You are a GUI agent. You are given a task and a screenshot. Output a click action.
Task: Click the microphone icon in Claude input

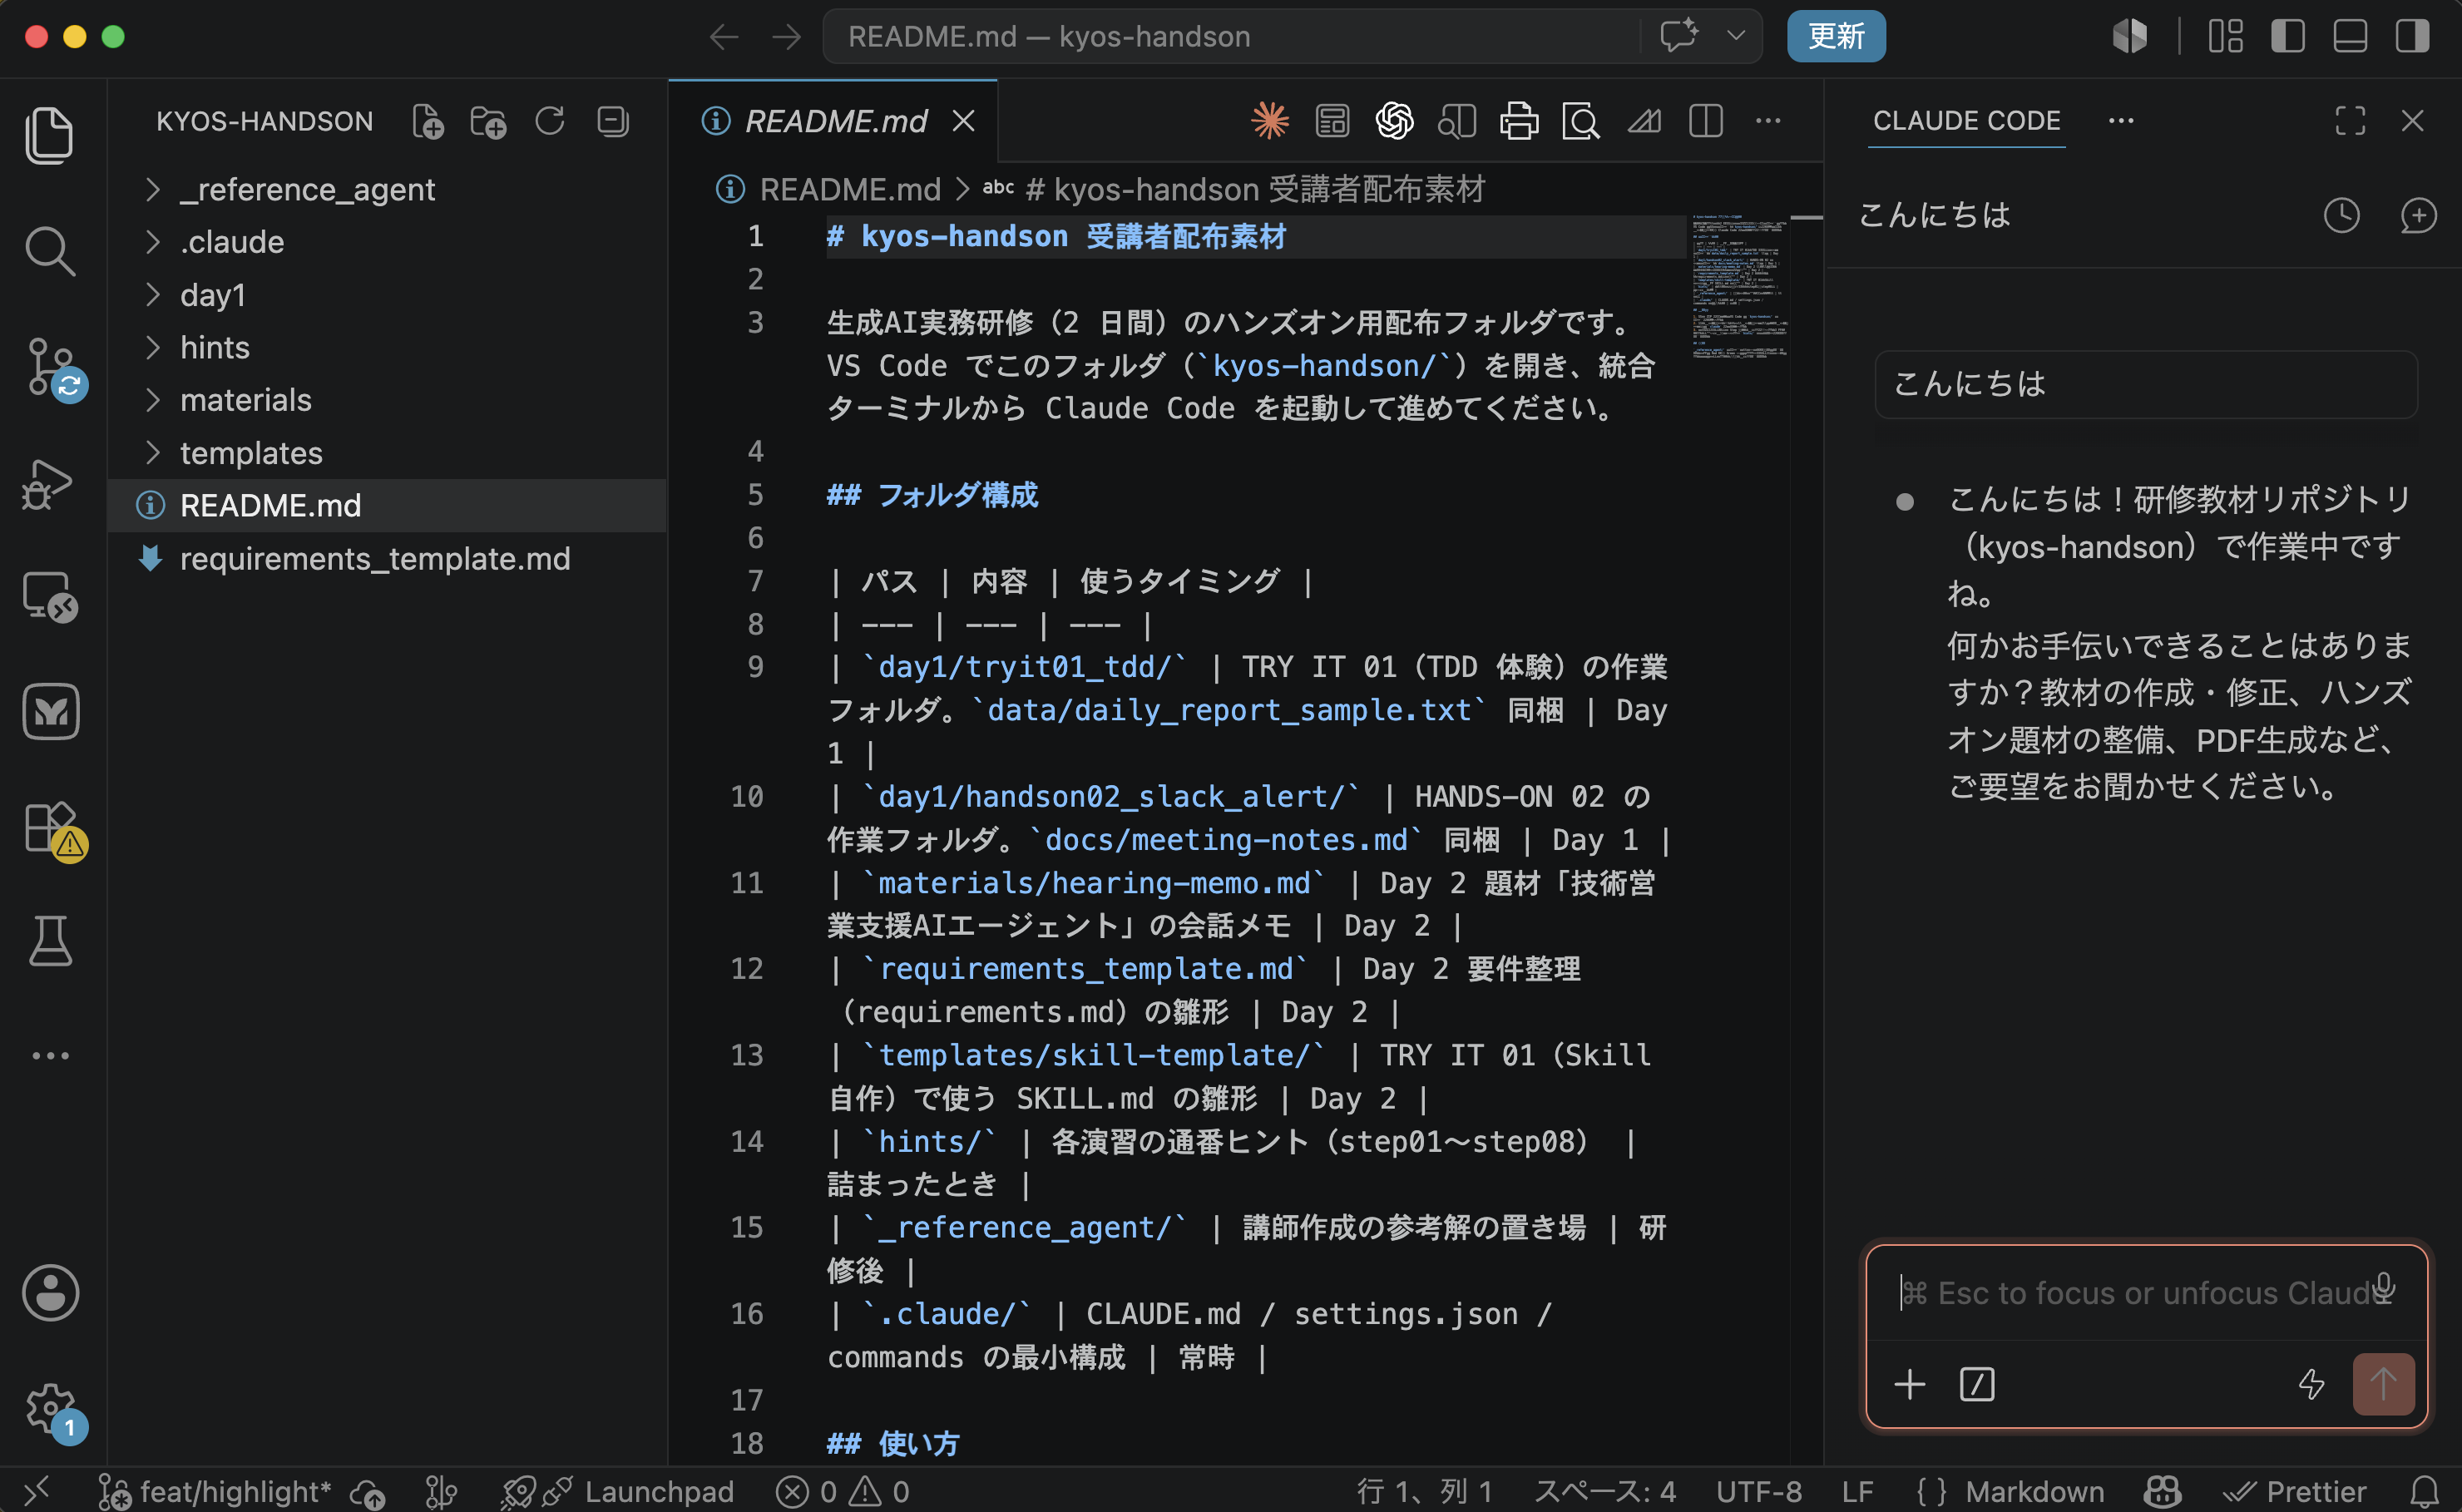(2384, 1287)
